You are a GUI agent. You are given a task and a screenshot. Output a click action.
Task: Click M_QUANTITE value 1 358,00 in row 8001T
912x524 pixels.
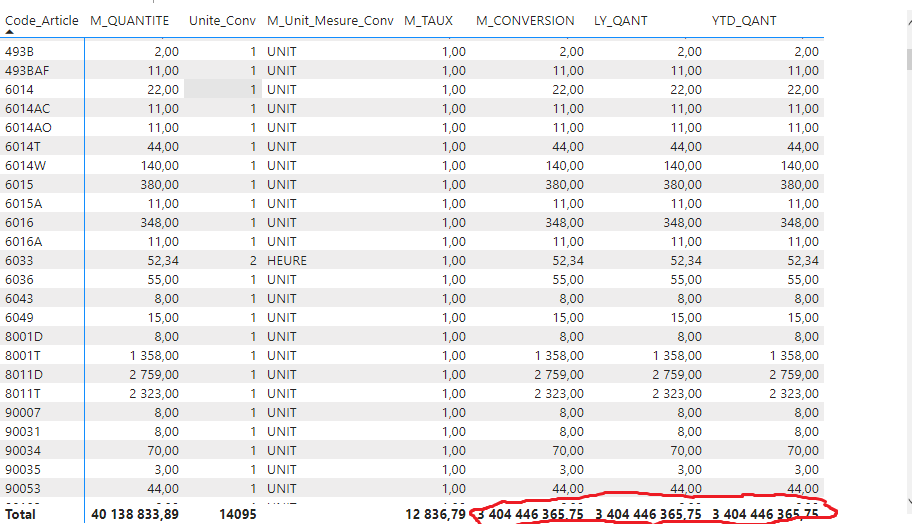155,355
